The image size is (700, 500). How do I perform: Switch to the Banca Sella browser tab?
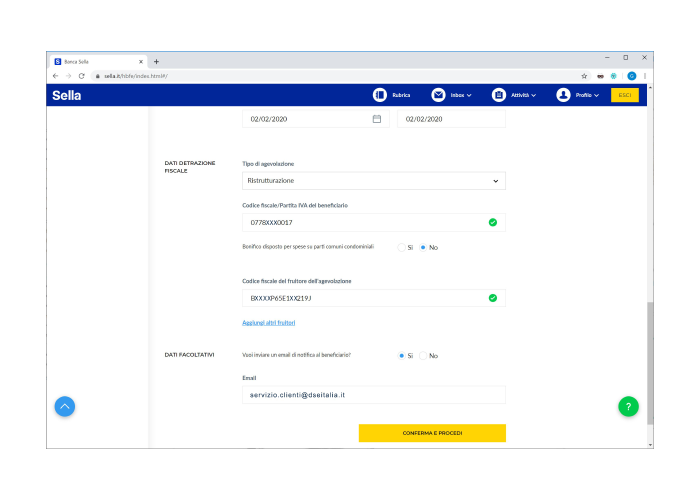pos(95,61)
